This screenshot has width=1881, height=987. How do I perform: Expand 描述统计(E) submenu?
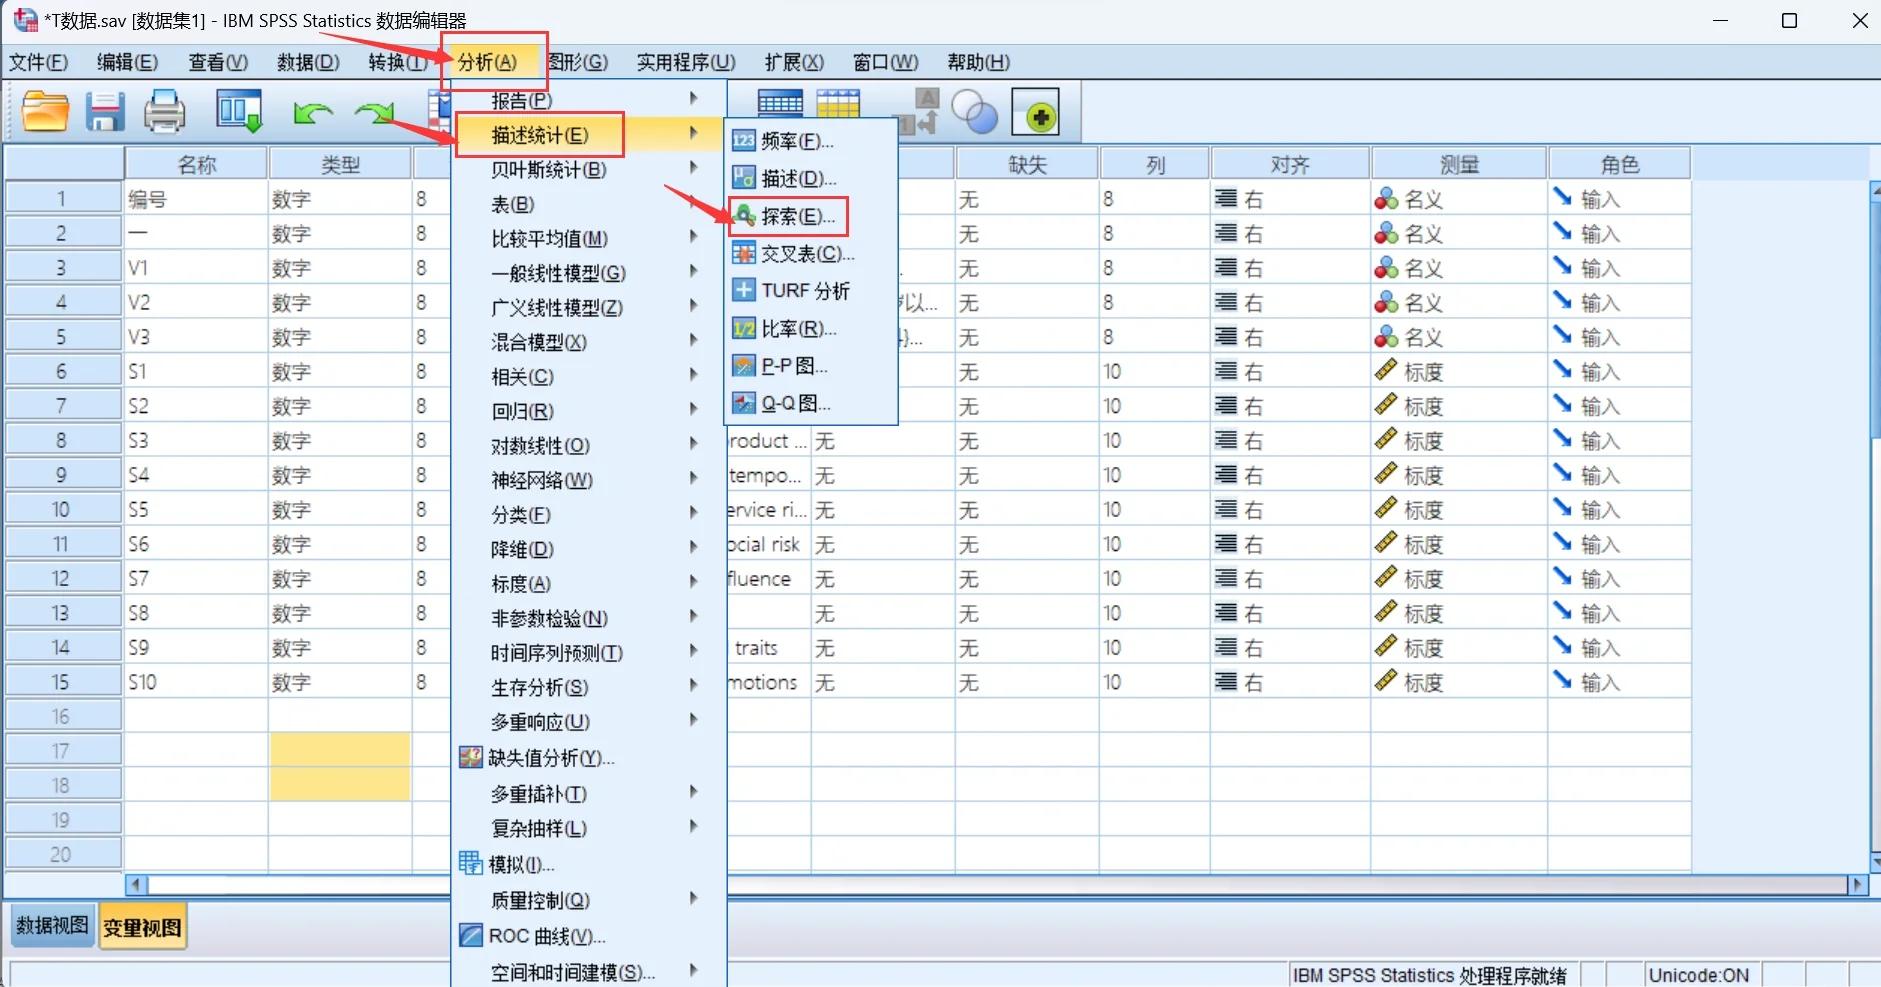(x=590, y=135)
